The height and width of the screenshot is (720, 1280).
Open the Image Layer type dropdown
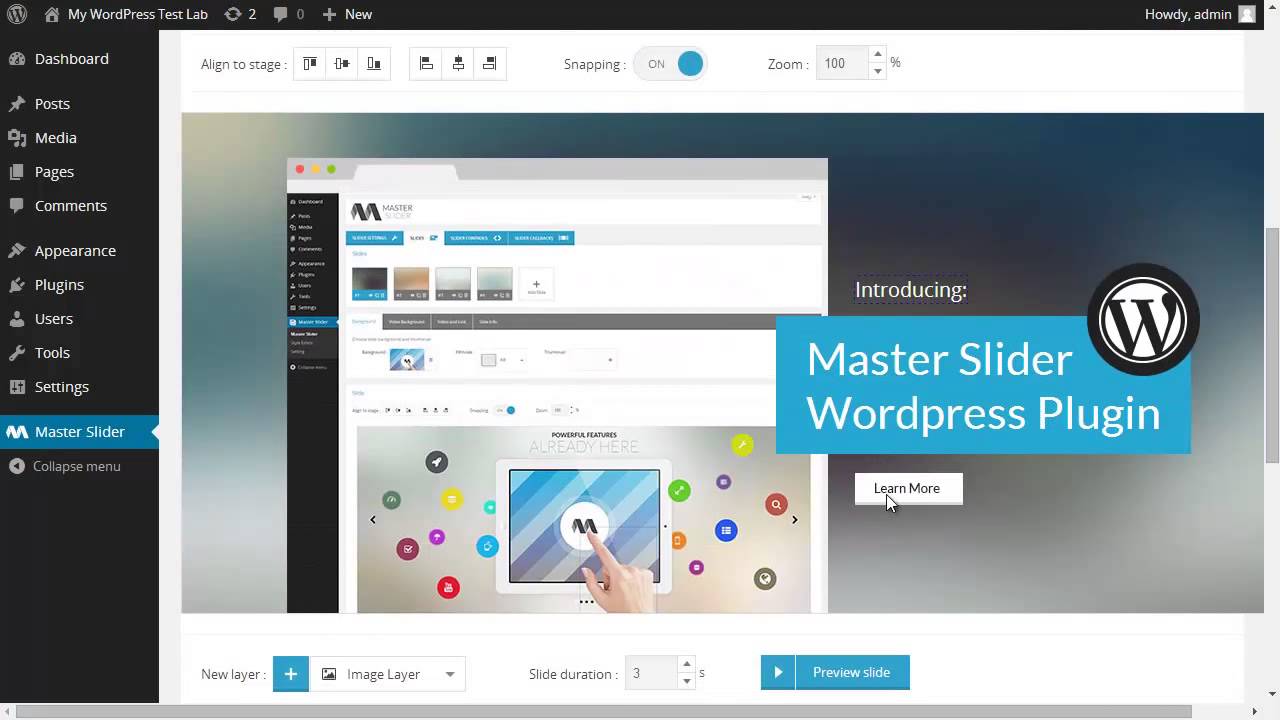coord(388,674)
